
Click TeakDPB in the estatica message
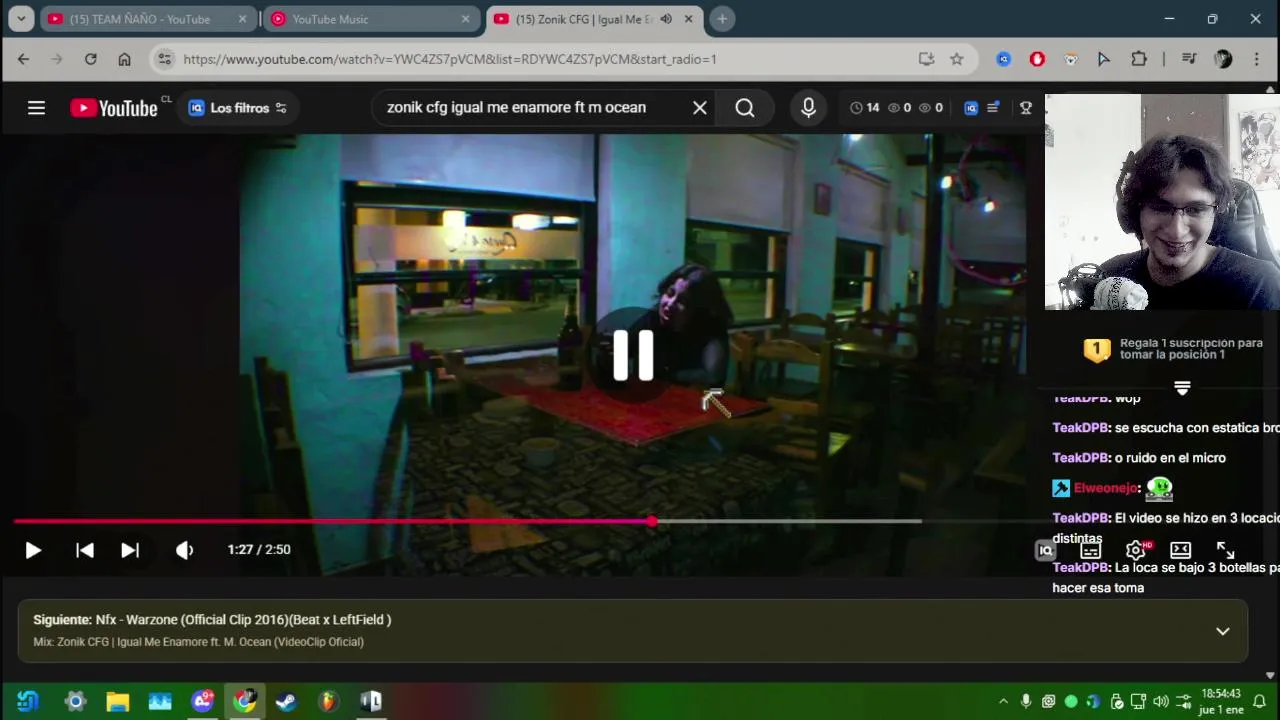[x=1080, y=428]
